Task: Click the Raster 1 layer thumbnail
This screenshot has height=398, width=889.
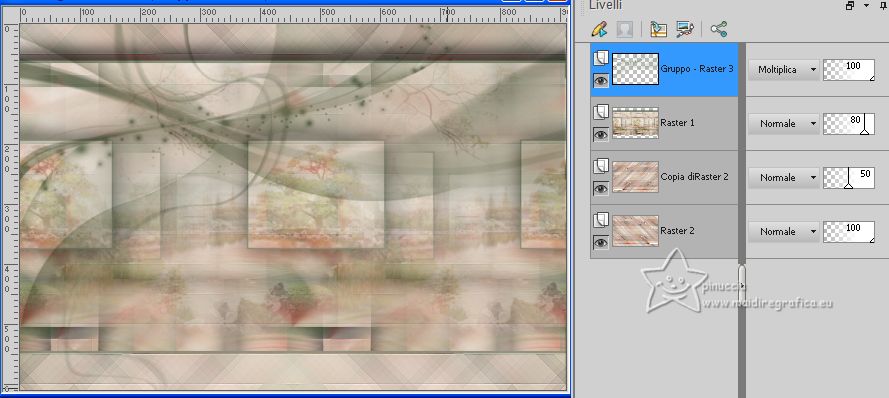Action: click(636, 123)
